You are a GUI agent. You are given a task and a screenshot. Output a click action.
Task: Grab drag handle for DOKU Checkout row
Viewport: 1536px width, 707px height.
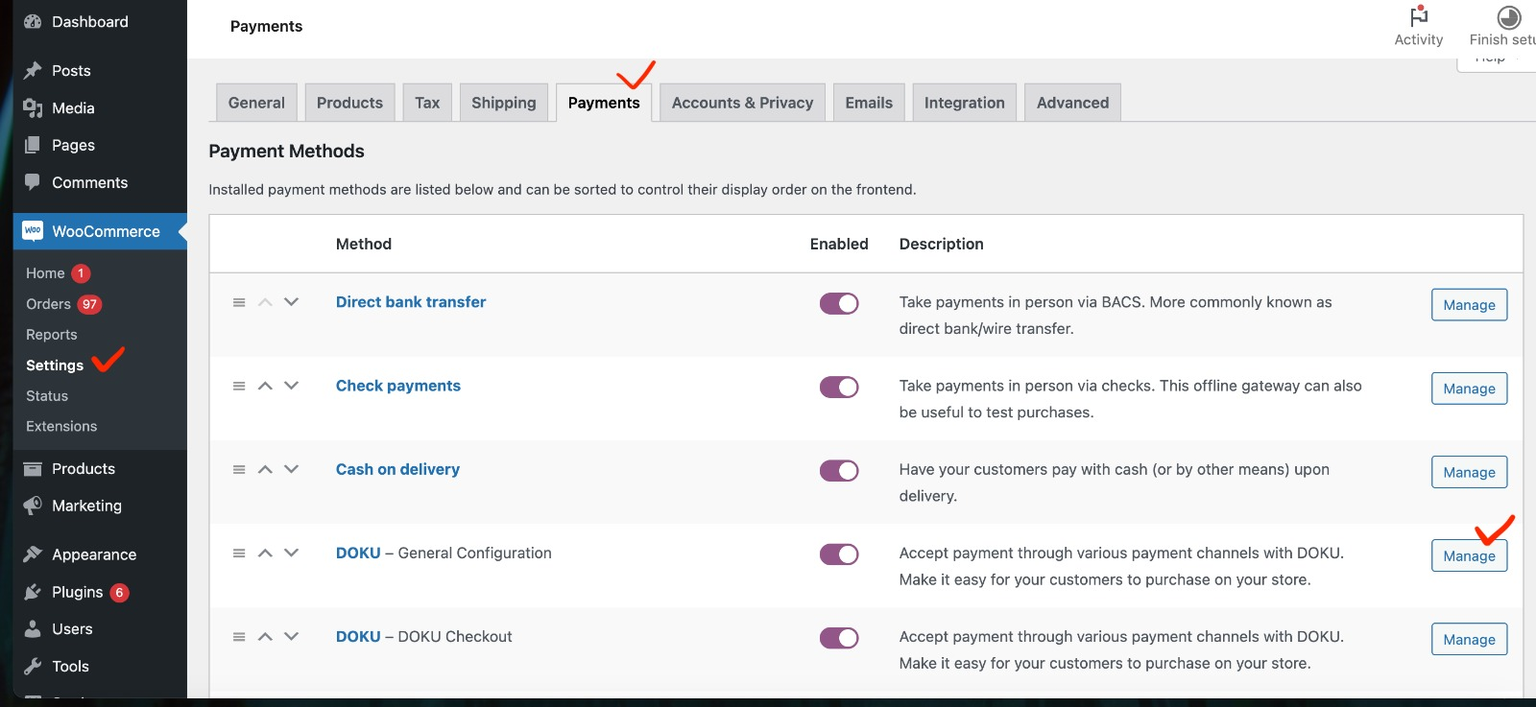(239, 636)
